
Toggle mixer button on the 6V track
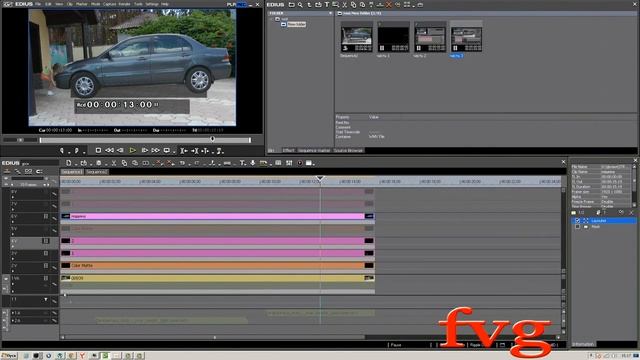click(x=46, y=216)
